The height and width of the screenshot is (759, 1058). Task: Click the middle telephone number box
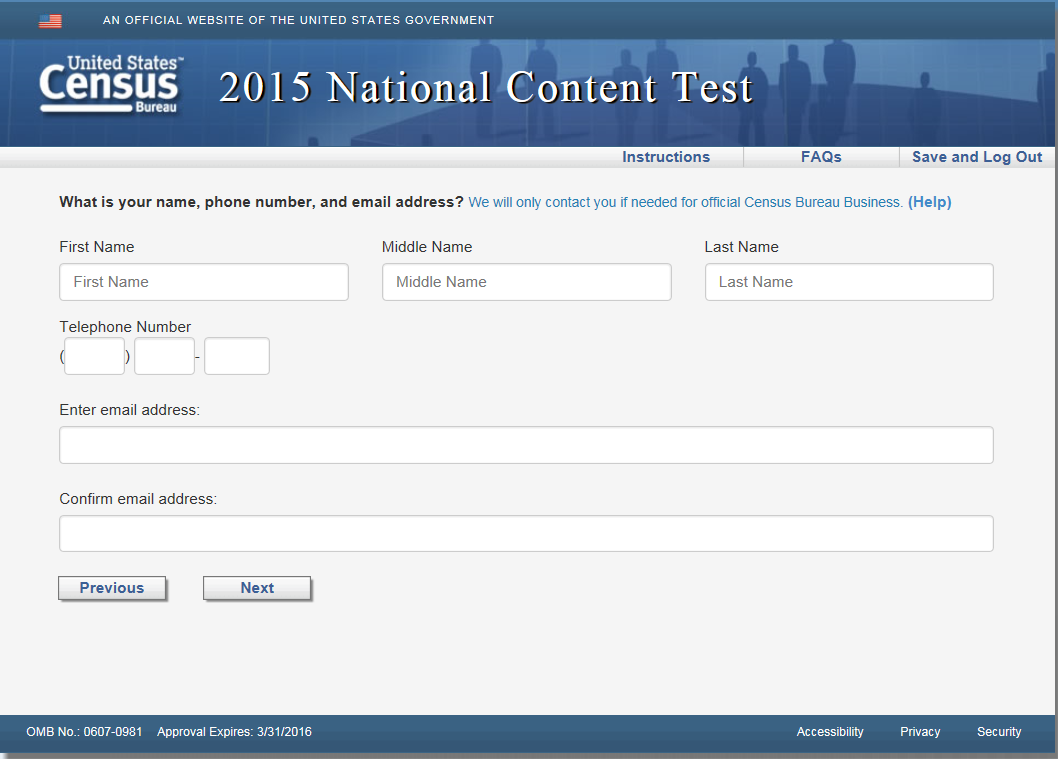(164, 356)
